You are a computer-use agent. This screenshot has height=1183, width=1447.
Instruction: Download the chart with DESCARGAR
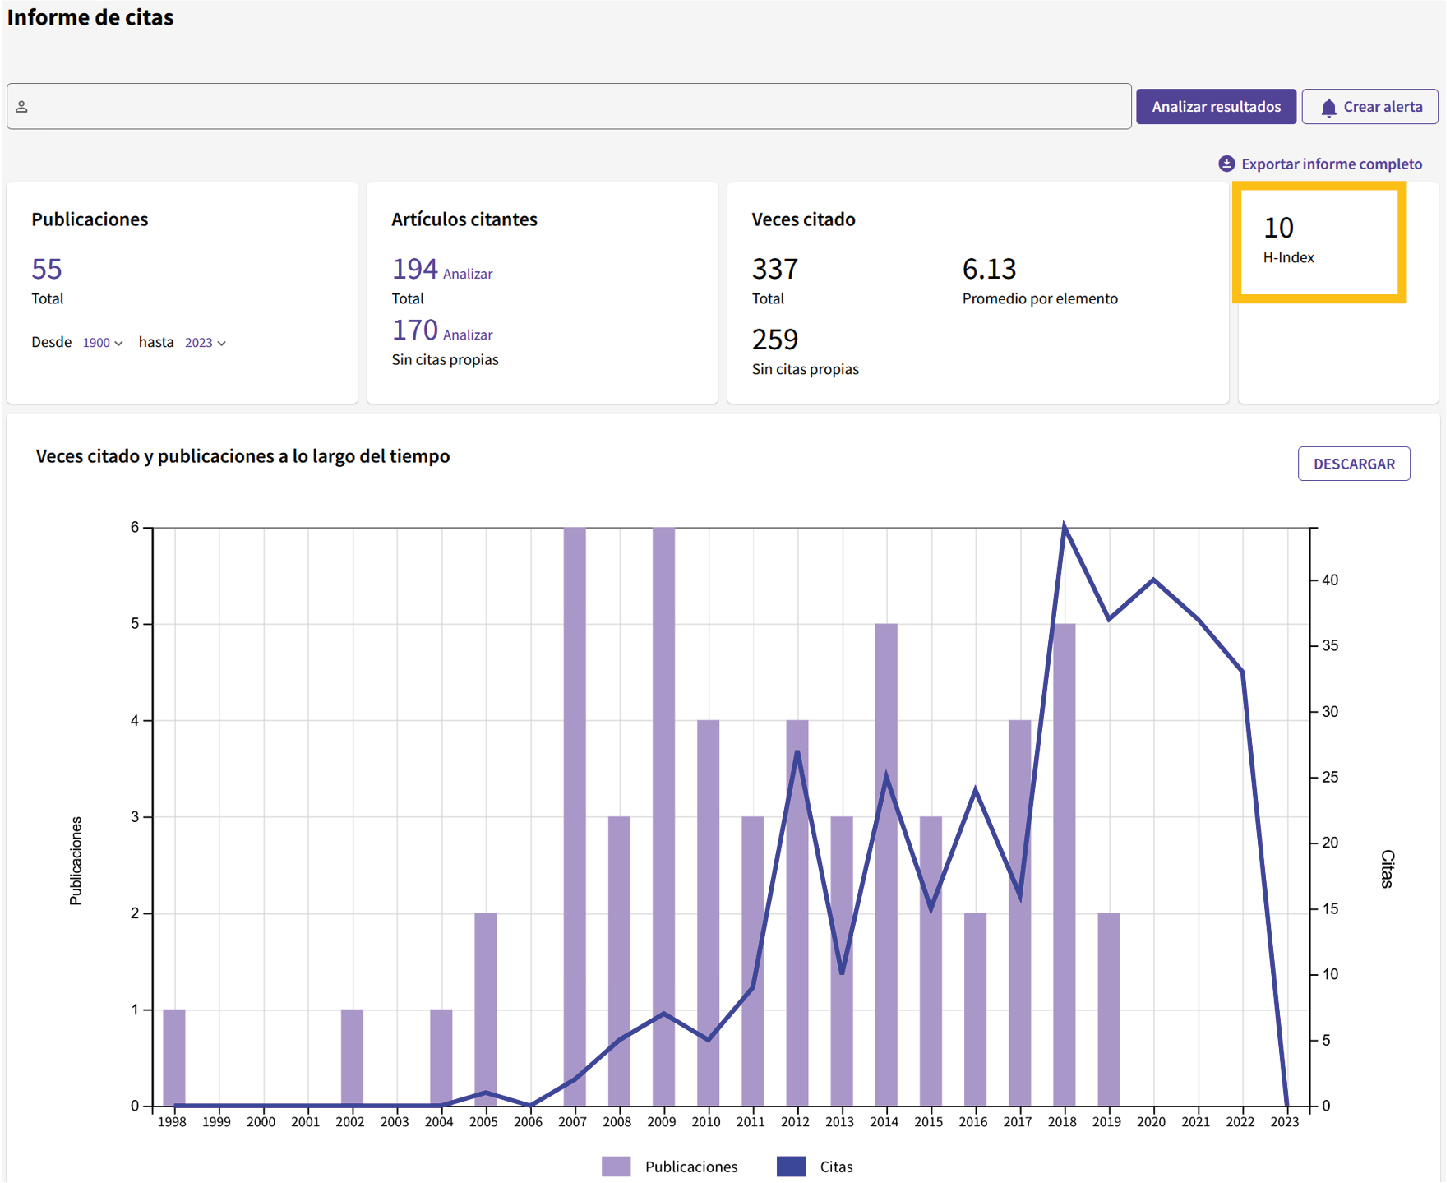[x=1354, y=464]
